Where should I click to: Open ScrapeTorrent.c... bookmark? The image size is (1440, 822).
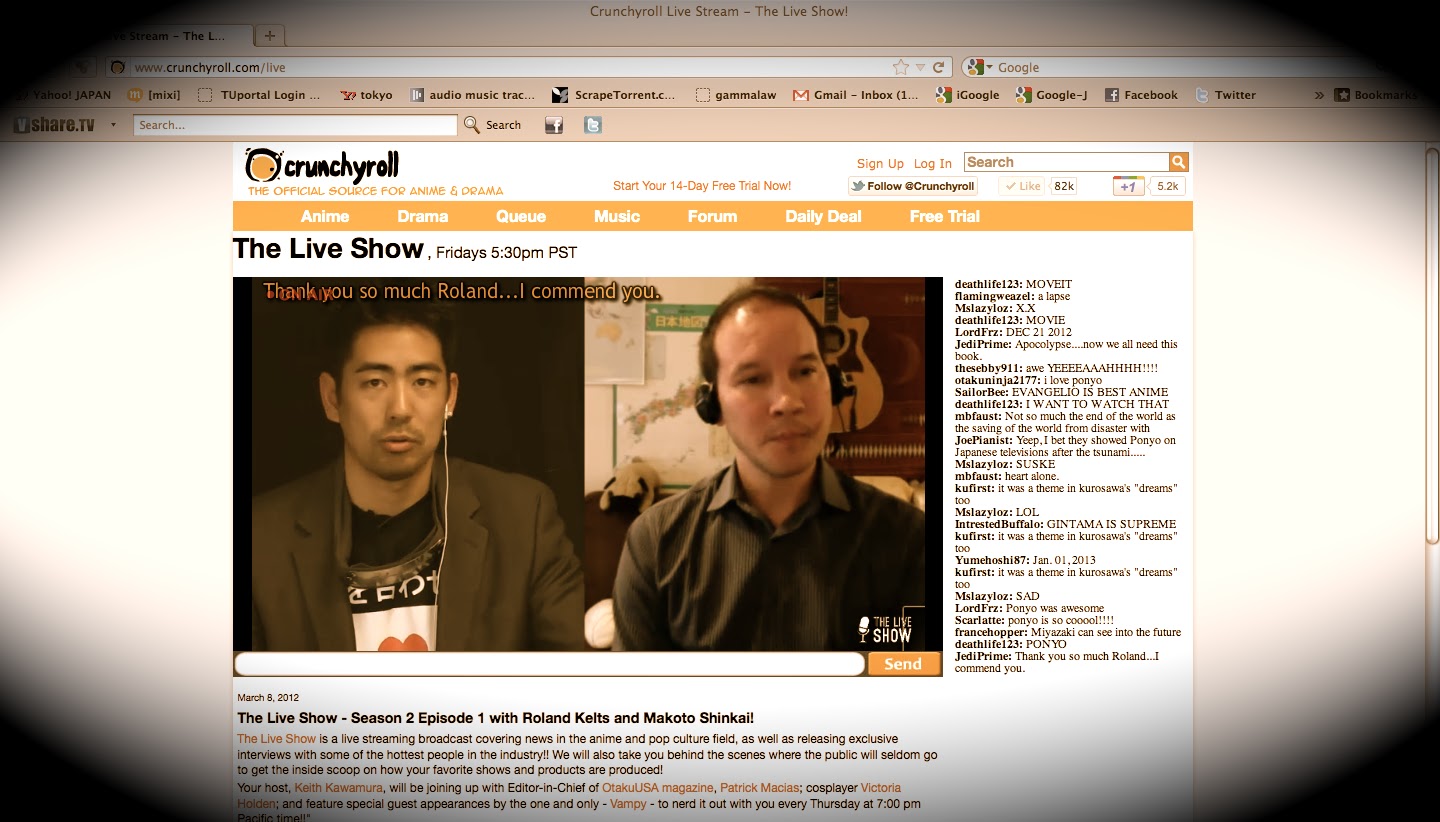click(614, 95)
